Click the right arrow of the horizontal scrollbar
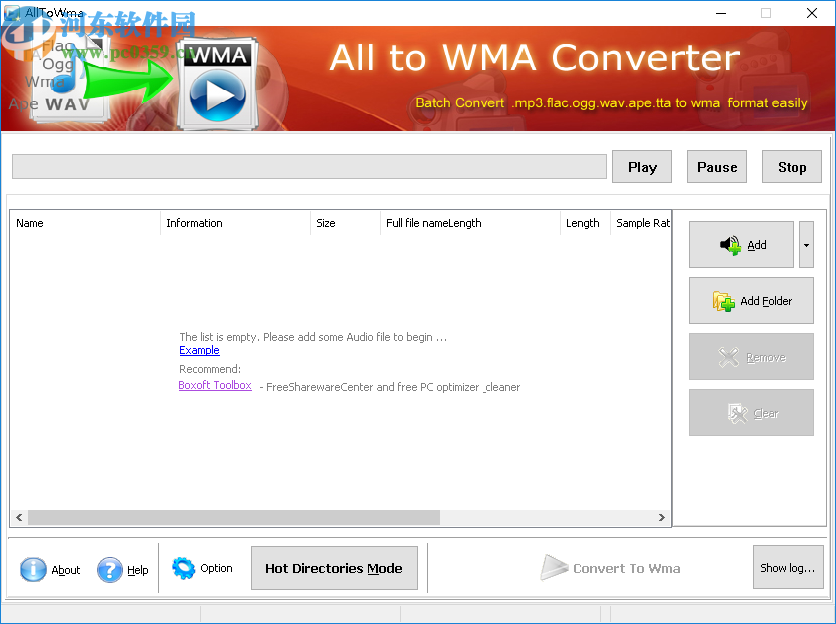The image size is (836, 624). [x=662, y=517]
